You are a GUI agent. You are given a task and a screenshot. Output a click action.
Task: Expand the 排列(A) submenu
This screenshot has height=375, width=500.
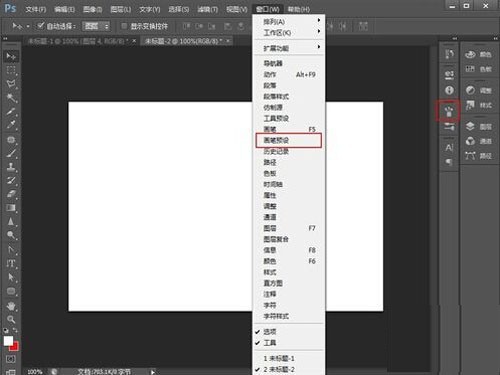289,22
